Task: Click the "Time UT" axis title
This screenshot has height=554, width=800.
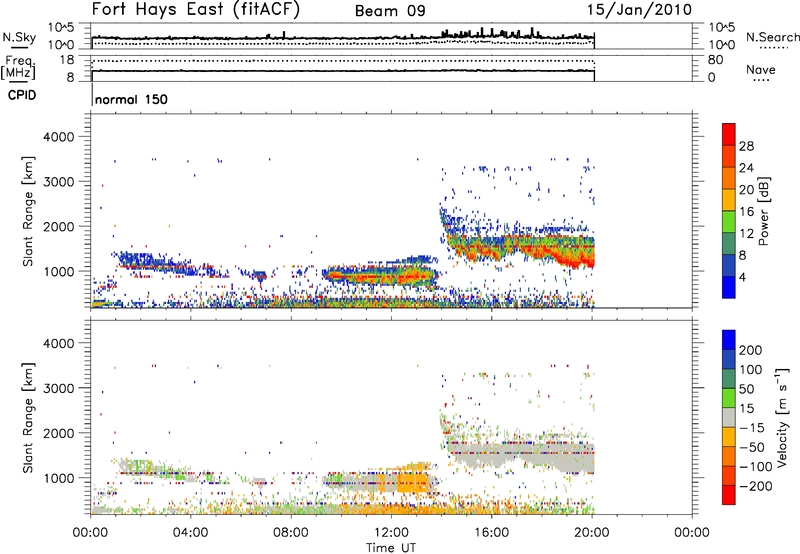Action: pyautogui.click(x=391, y=548)
